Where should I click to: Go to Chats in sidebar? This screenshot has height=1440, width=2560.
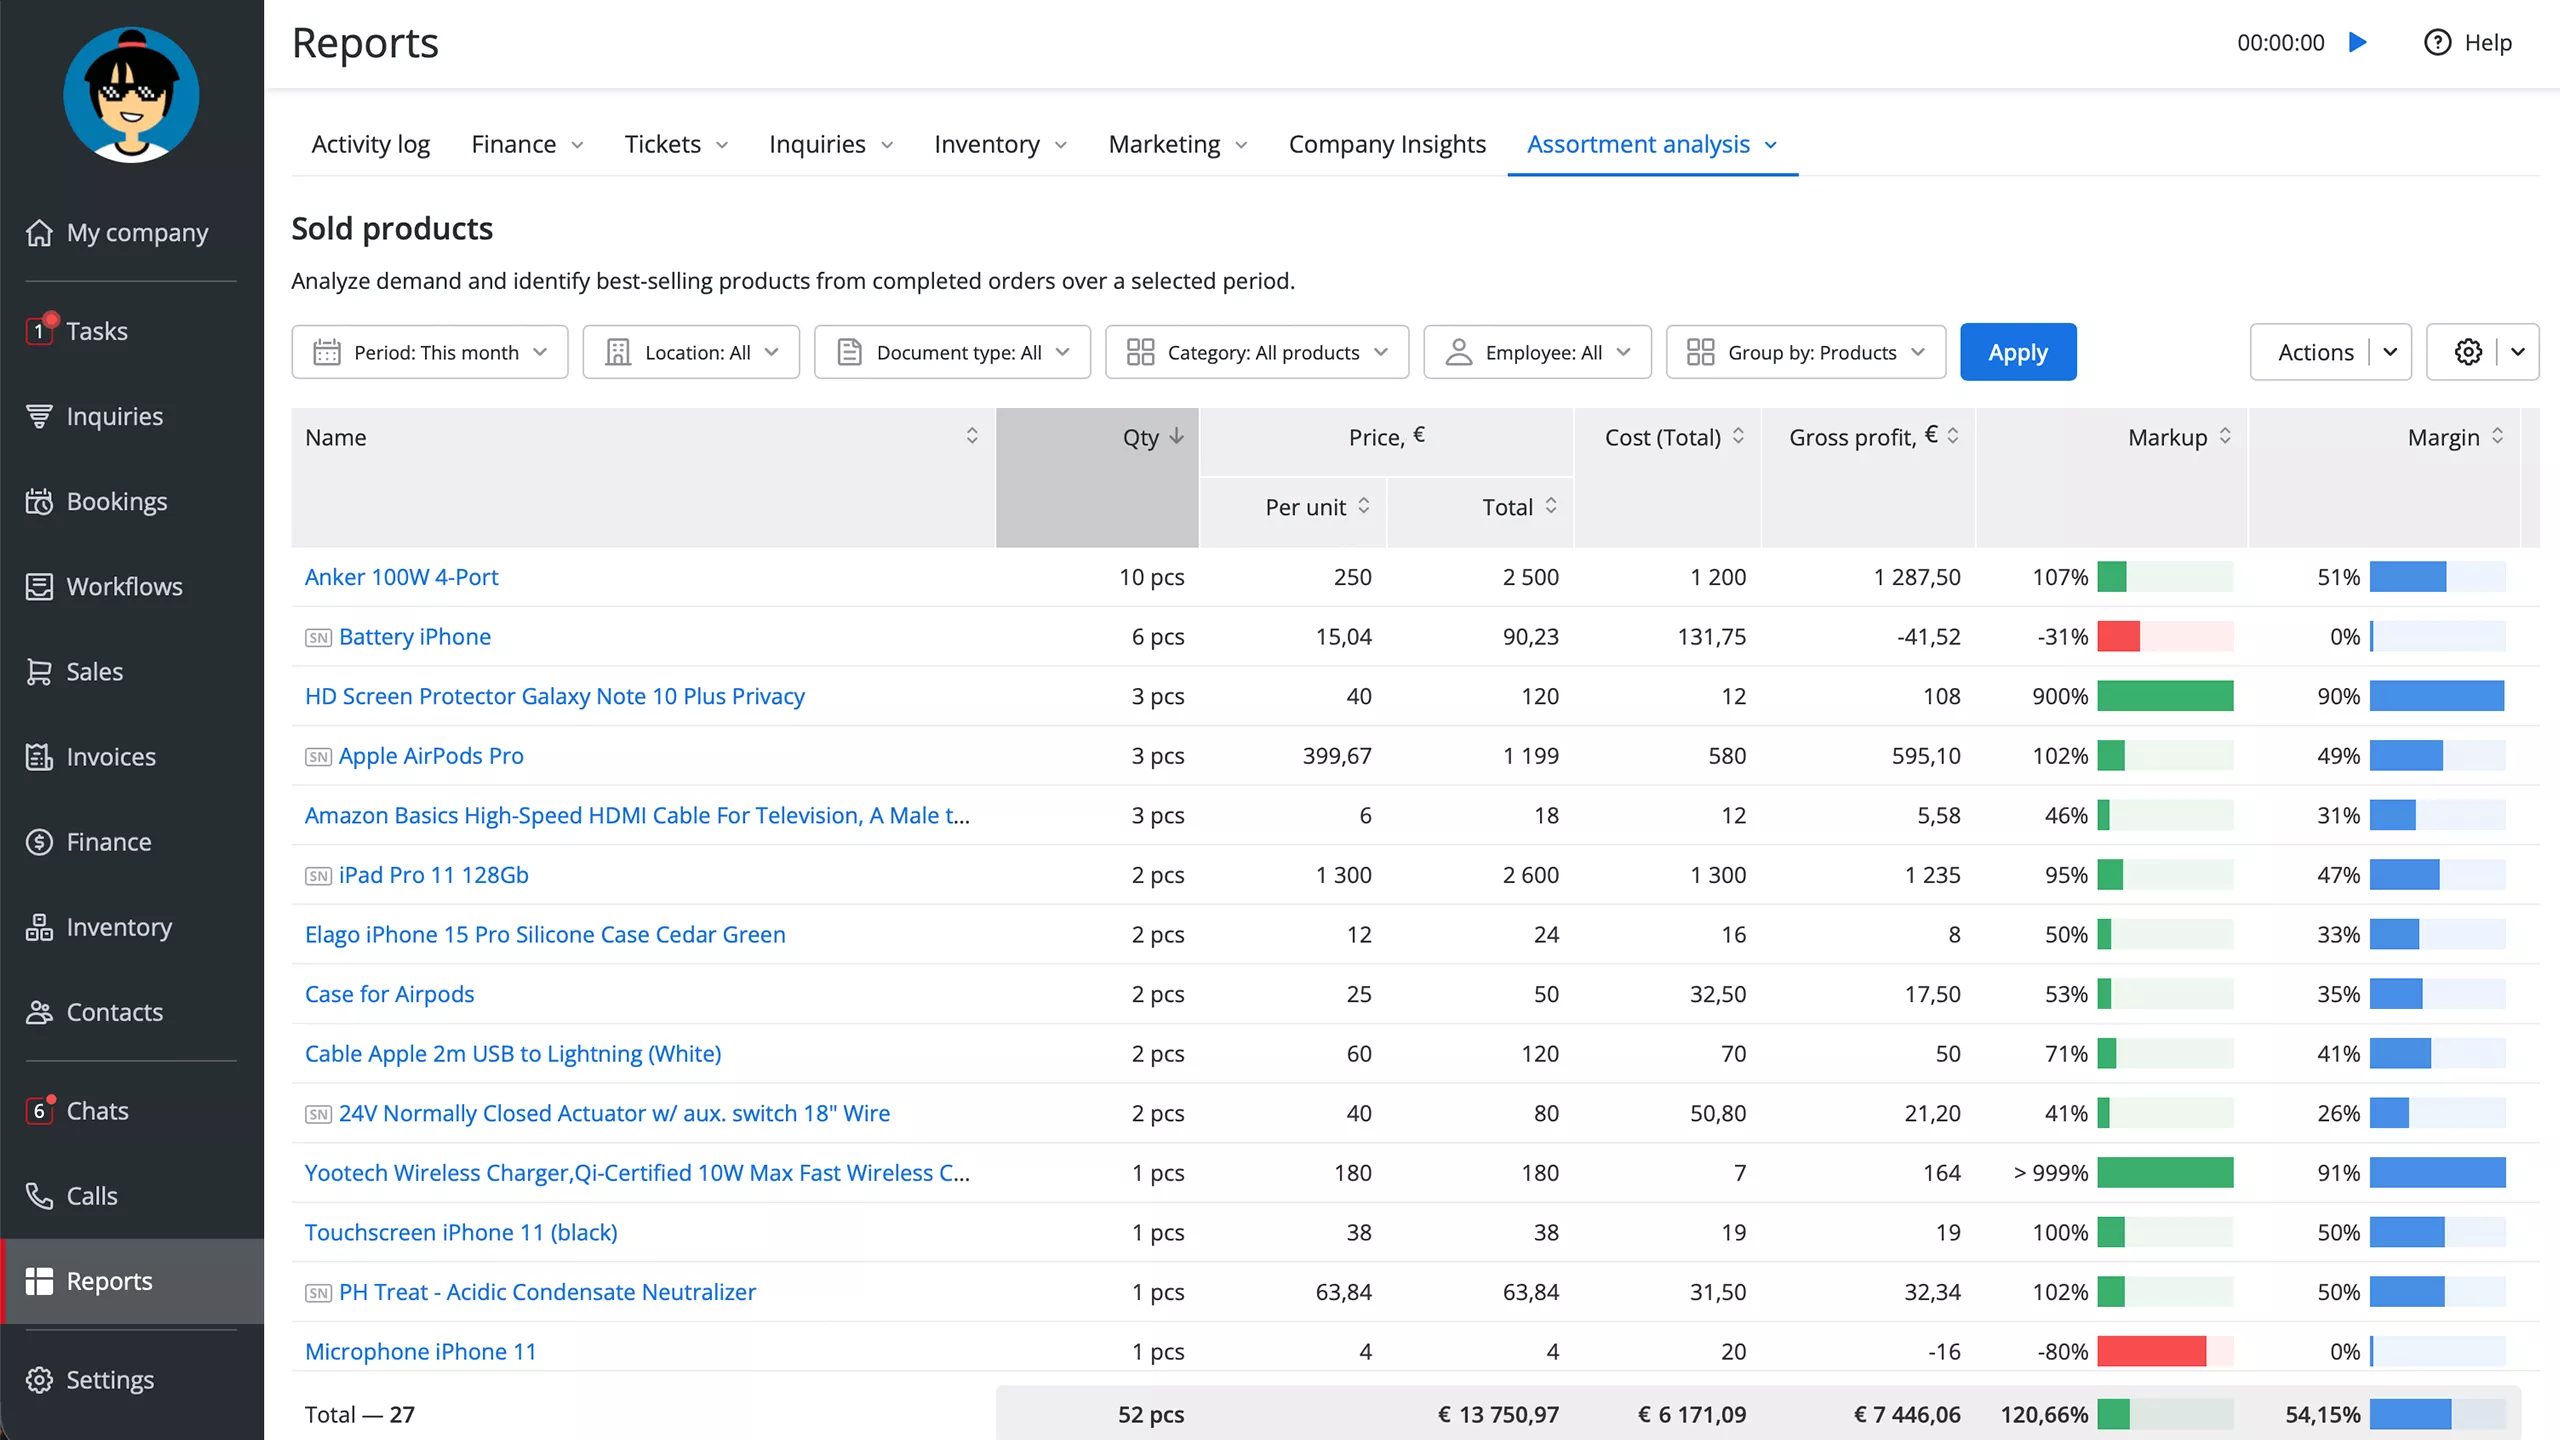[97, 1111]
